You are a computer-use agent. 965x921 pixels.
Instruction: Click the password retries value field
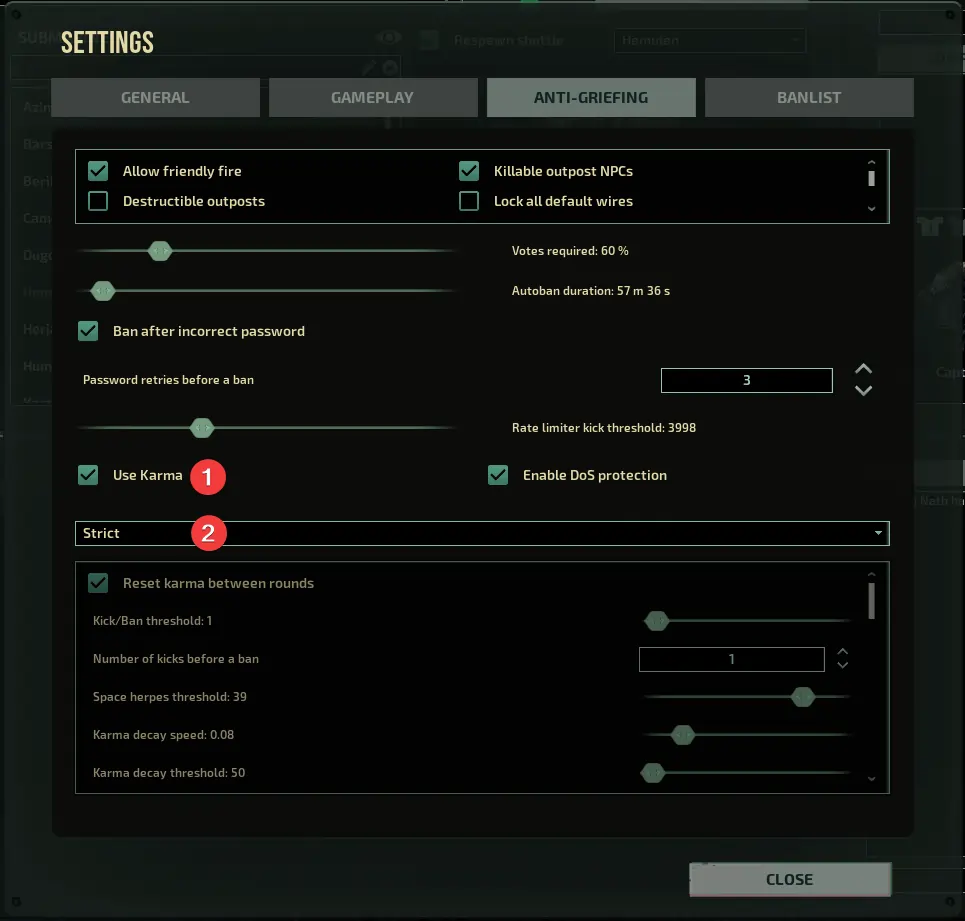747,380
